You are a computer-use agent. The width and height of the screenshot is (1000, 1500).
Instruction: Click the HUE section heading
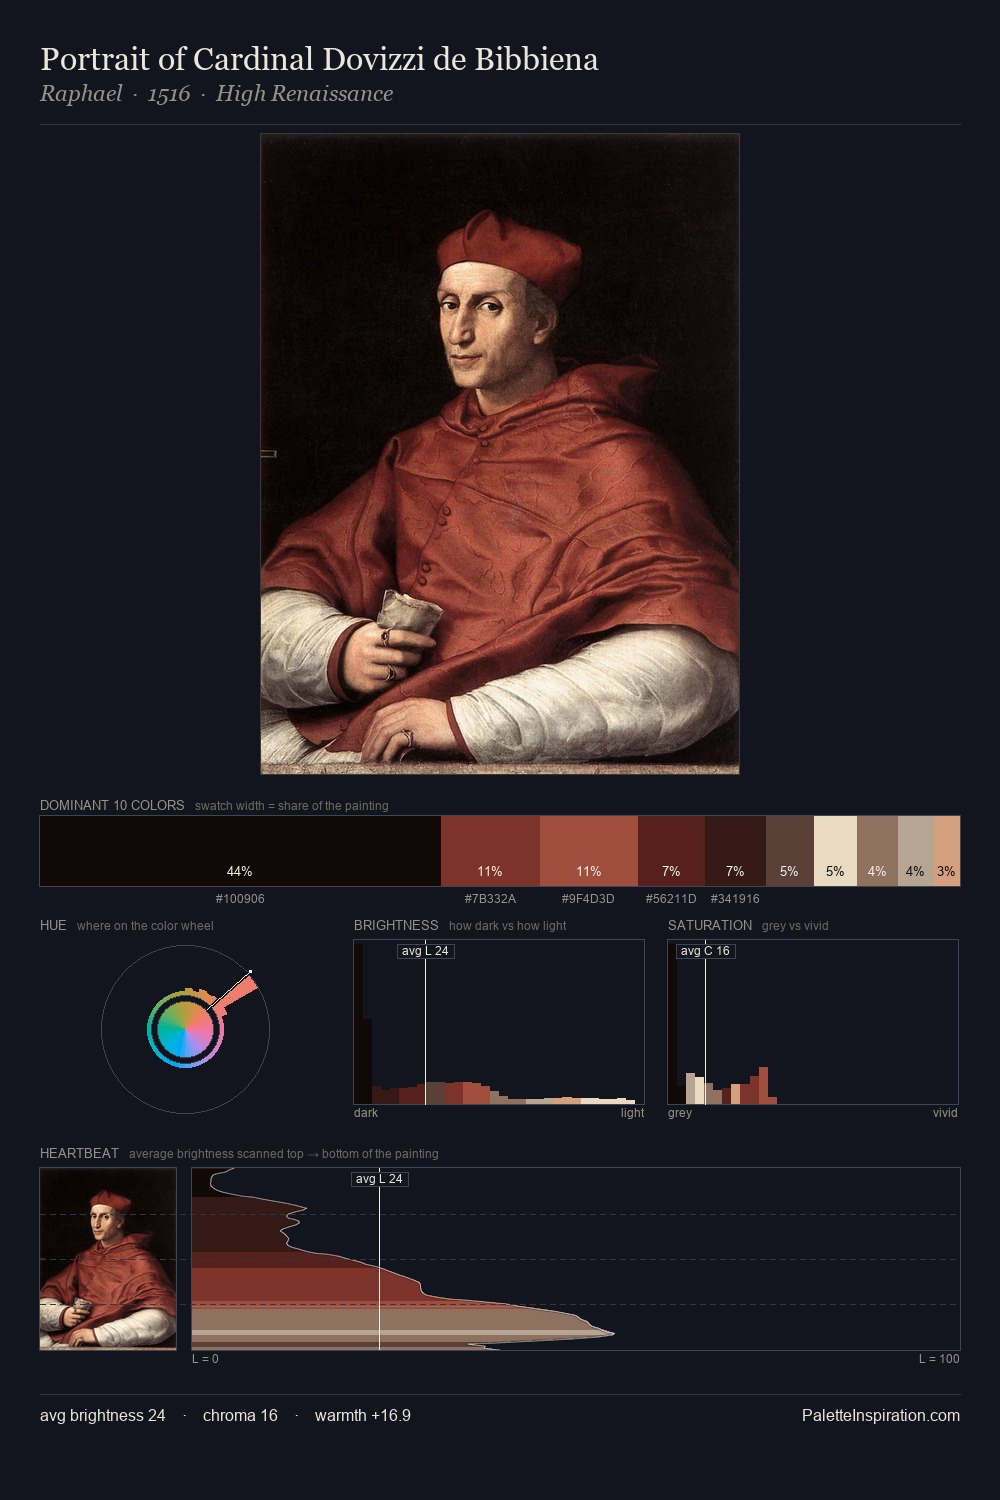coord(53,925)
